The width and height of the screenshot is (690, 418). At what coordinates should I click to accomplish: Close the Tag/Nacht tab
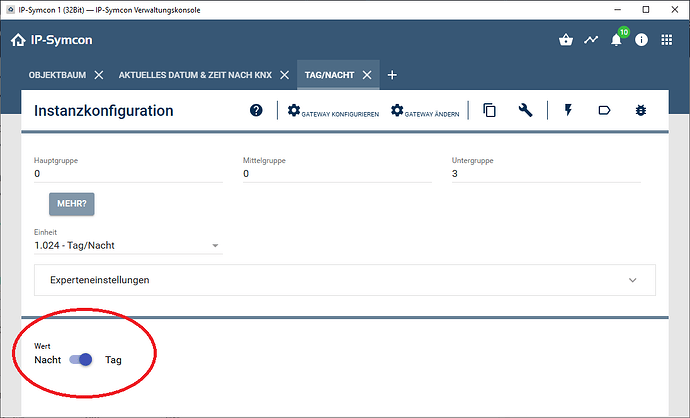[x=367, y=75]
